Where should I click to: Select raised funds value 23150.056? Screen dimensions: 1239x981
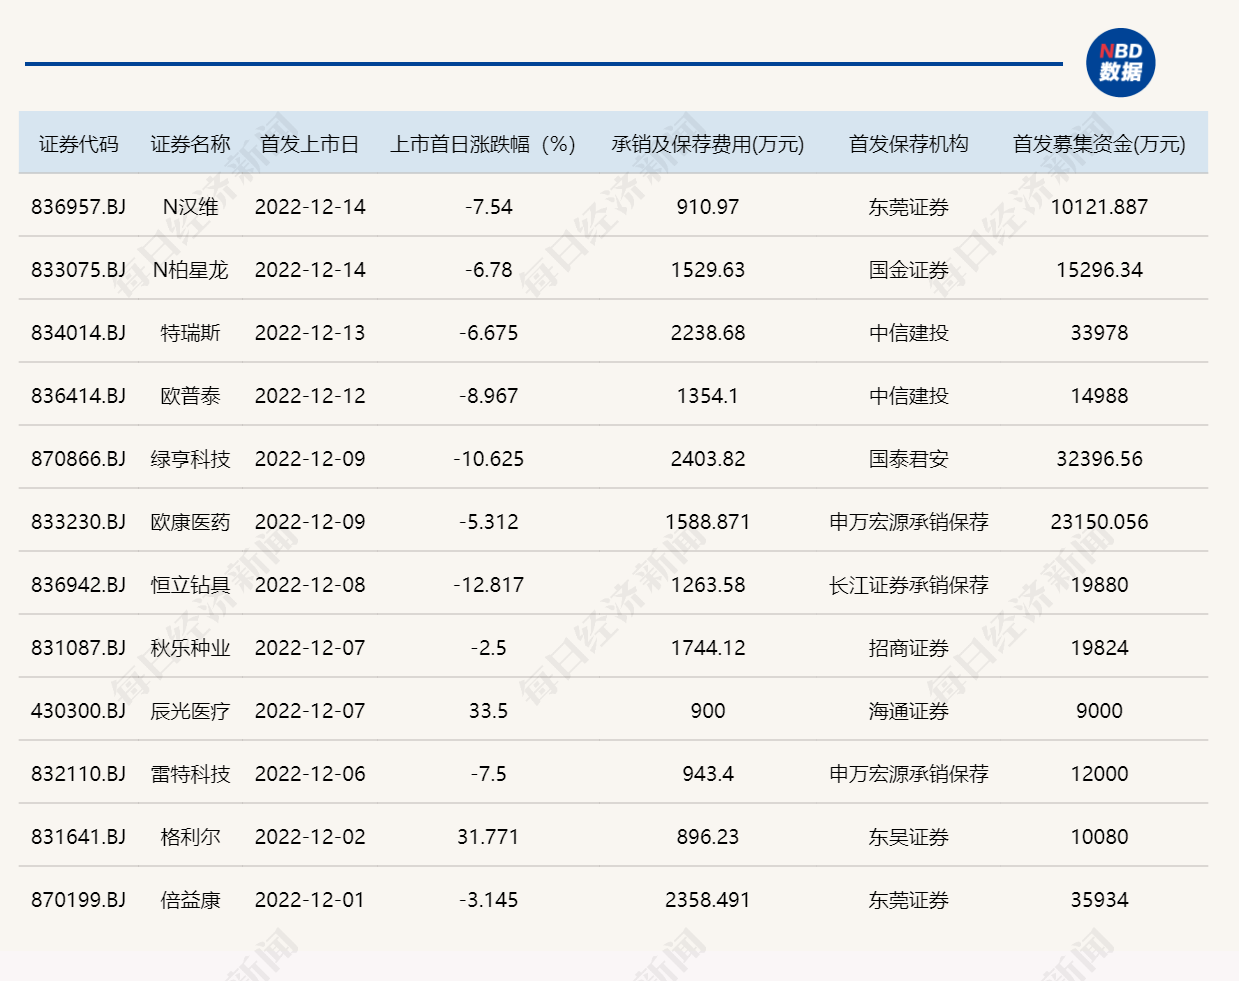1099,522
